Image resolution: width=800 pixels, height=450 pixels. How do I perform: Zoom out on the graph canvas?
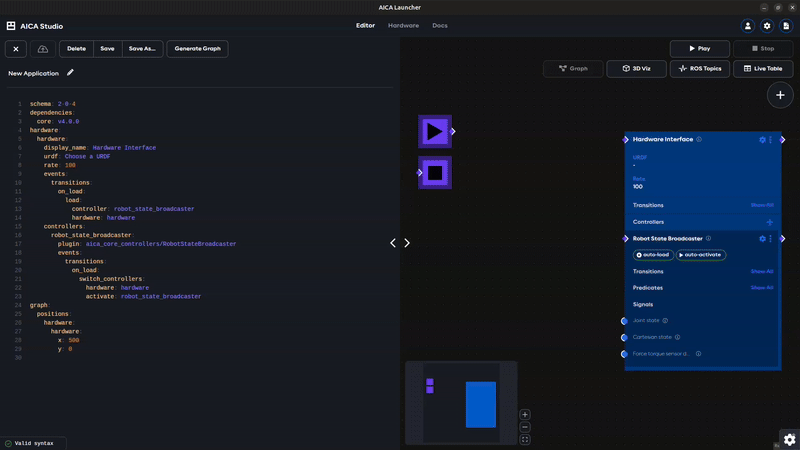(524, 427)
